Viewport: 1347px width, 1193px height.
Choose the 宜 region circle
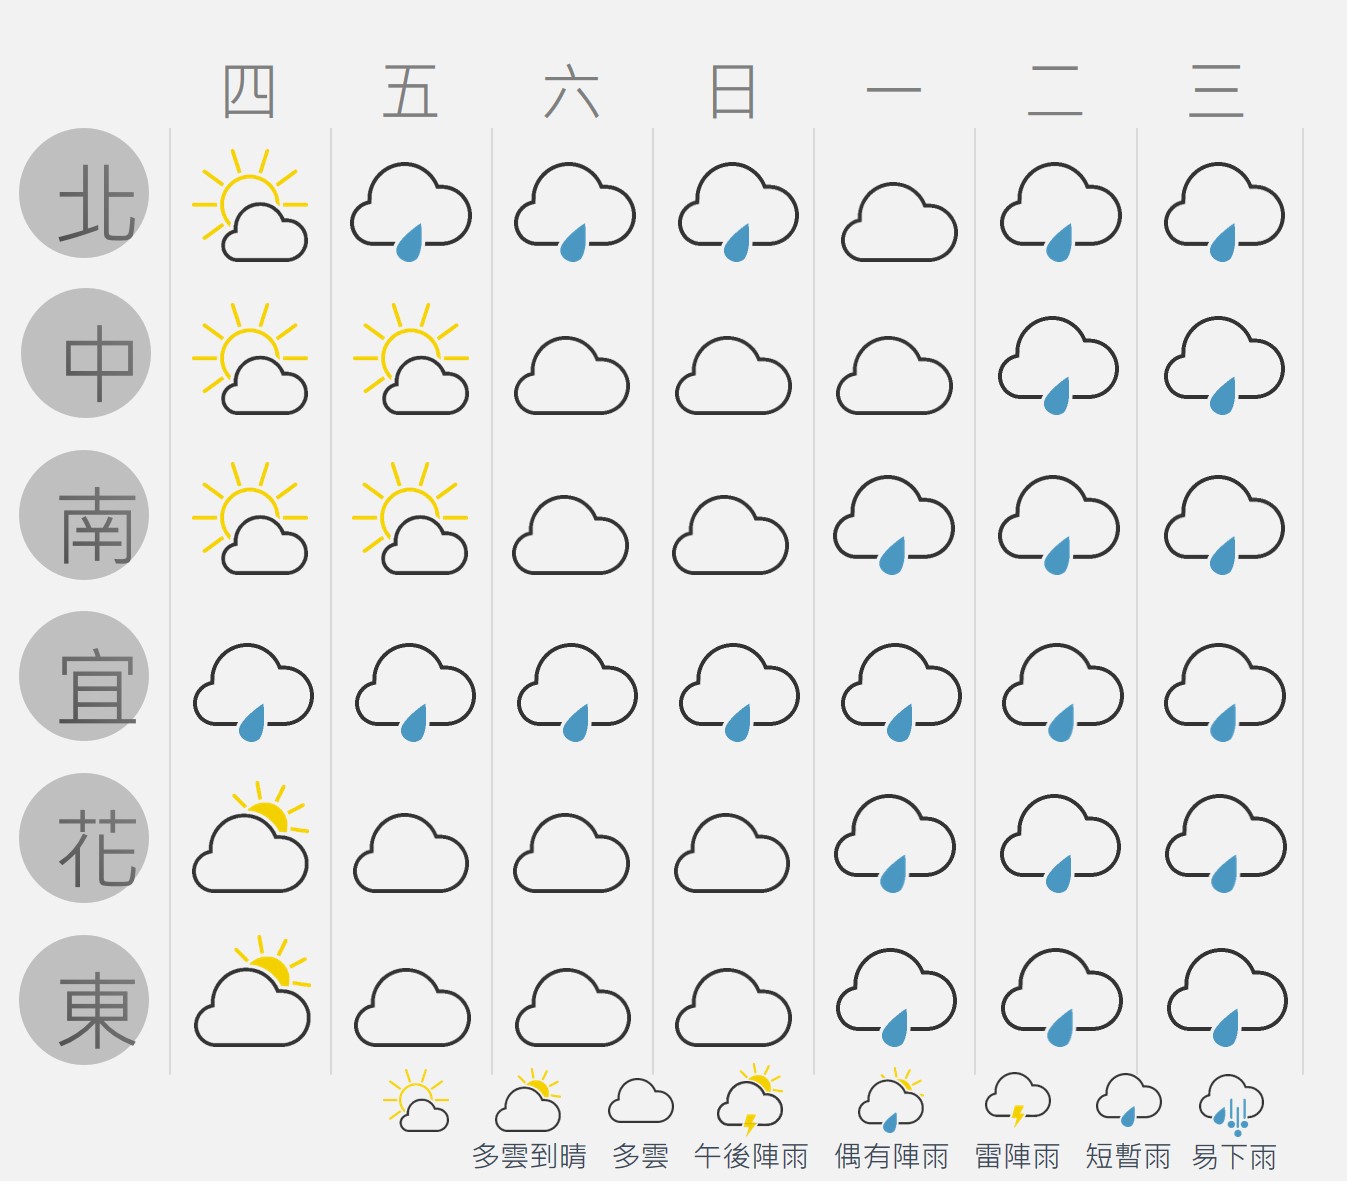coord(84,676)
